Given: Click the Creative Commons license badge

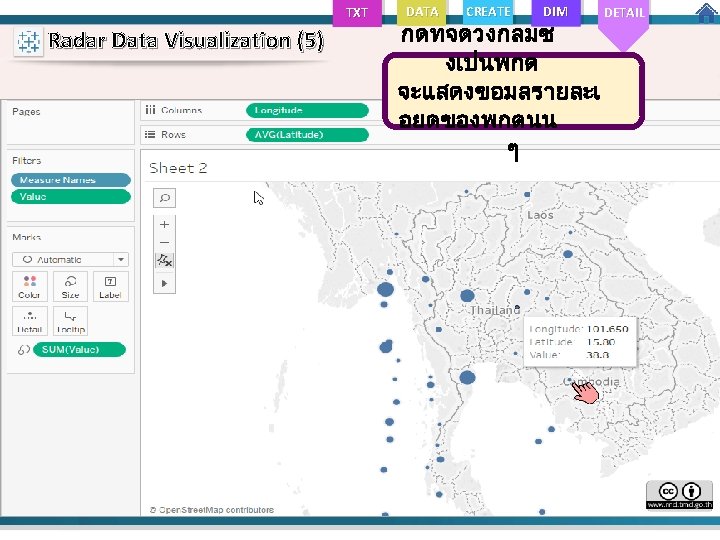Looking at the screenshot, I should [x=679, y=495].
